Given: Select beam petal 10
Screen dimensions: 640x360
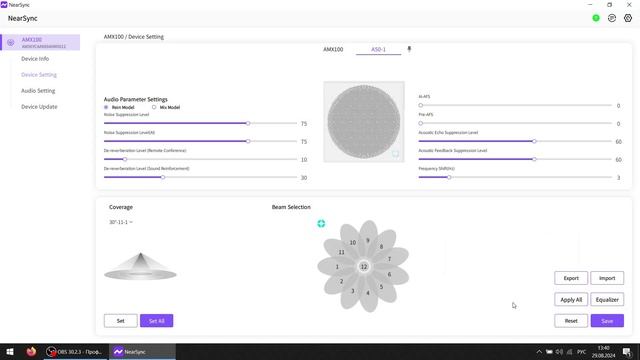Looking at the screenshot, I should [353, 242].
